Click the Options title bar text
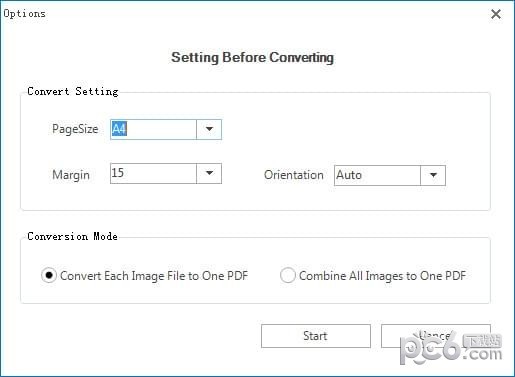The width and height of the screenshot is (515, 377). 24,14
